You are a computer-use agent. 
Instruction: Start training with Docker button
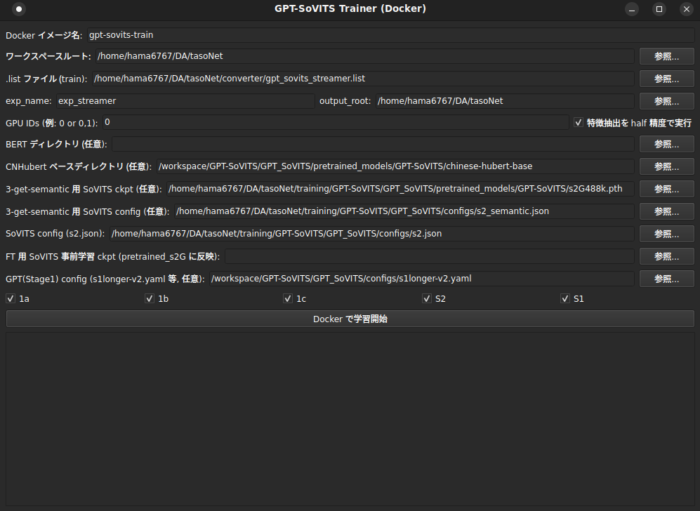(x=350, y=319)
